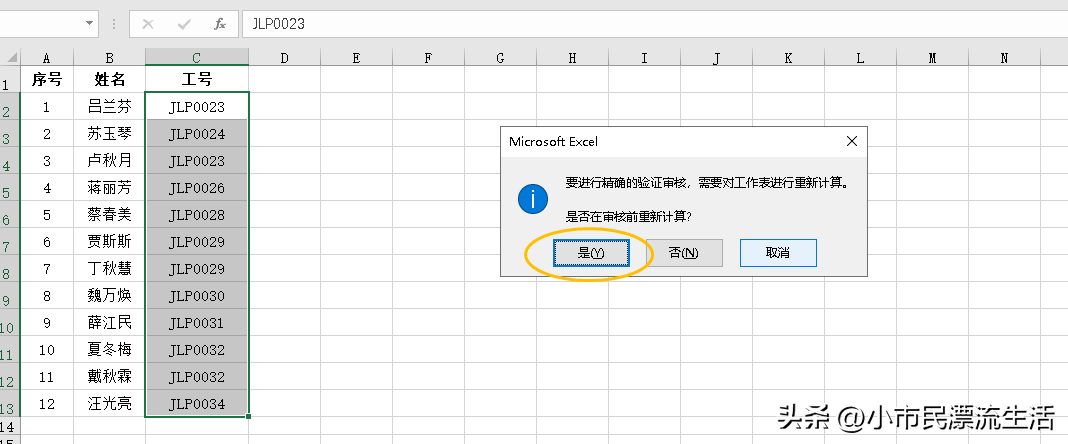
Task: Select column M header
Action: click(x=932, y=58)
